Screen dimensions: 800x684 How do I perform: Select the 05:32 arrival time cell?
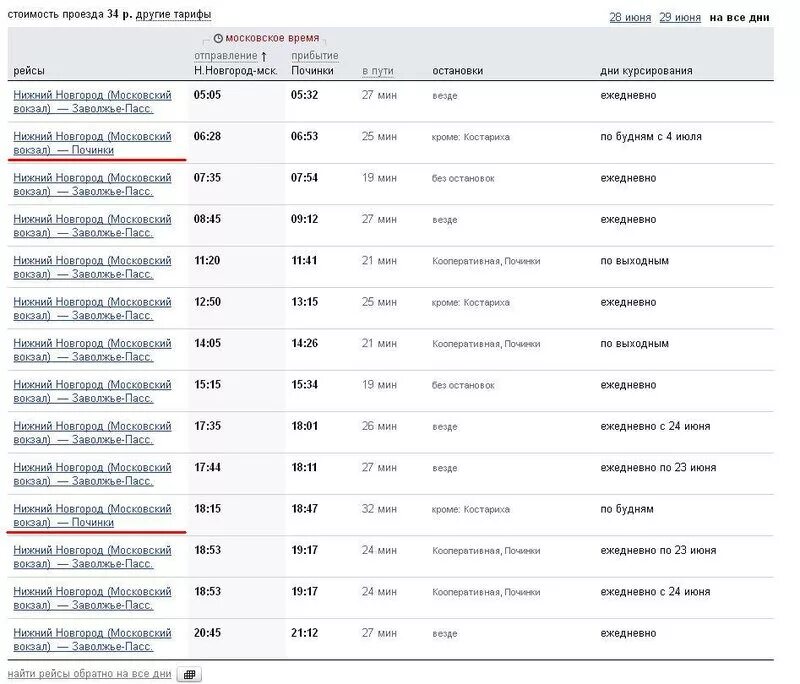tap(305, 95)
